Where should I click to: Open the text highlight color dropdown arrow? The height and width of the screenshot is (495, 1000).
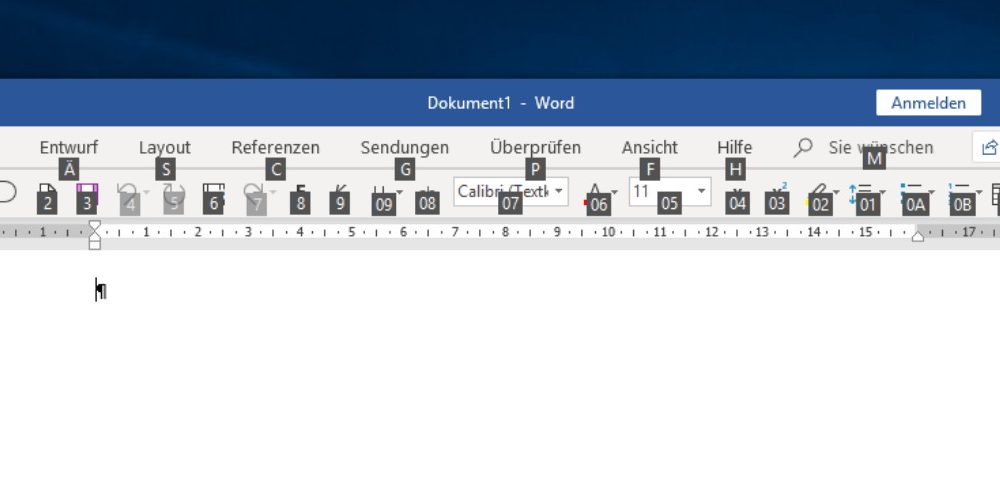click(x=835, y=192)
